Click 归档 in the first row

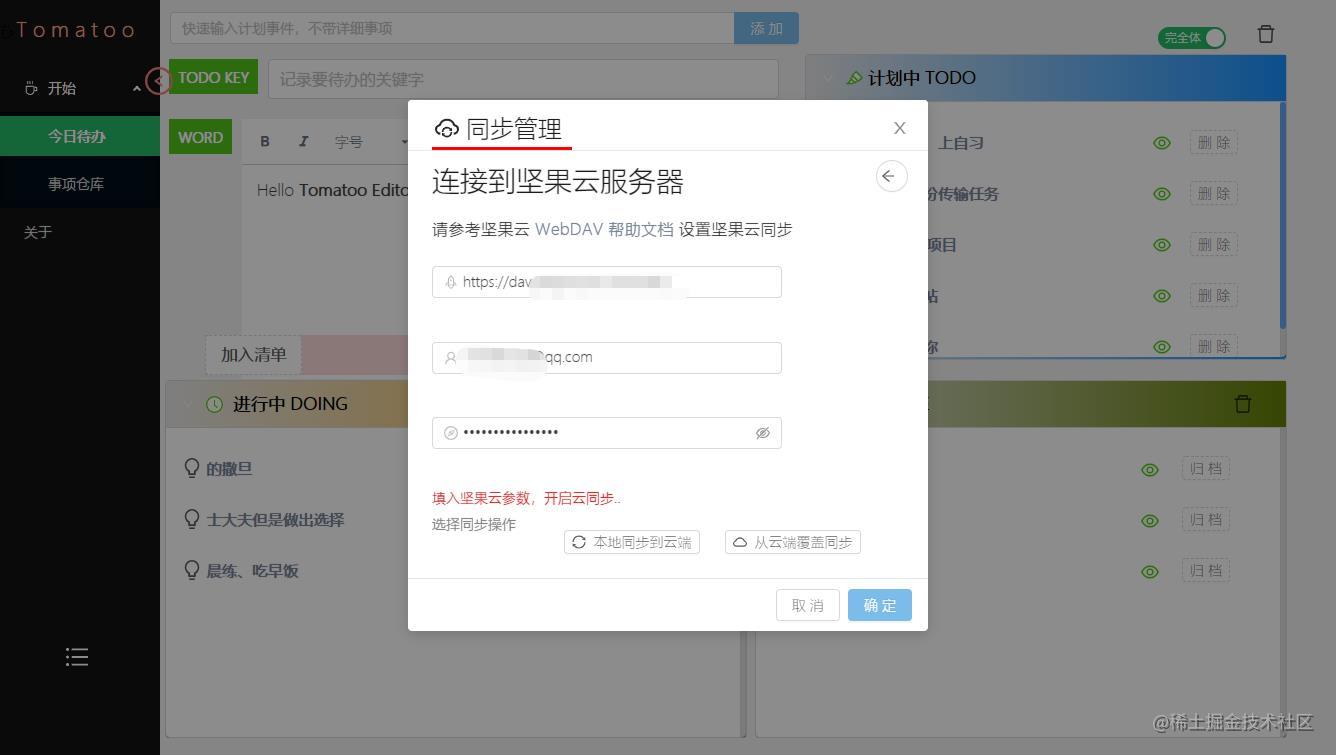pyautogui.click(x=1206, y=469)
